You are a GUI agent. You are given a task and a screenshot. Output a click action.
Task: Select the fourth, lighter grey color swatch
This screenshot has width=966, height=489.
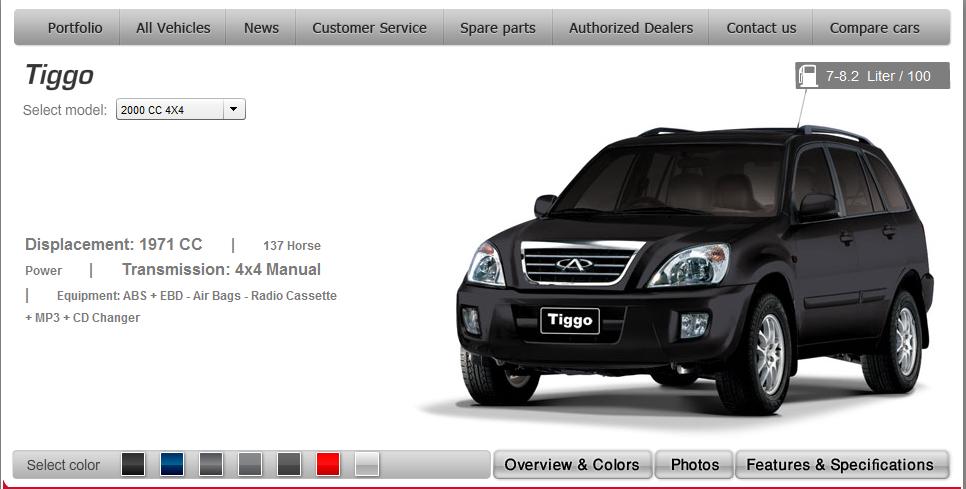click(250, 464)
